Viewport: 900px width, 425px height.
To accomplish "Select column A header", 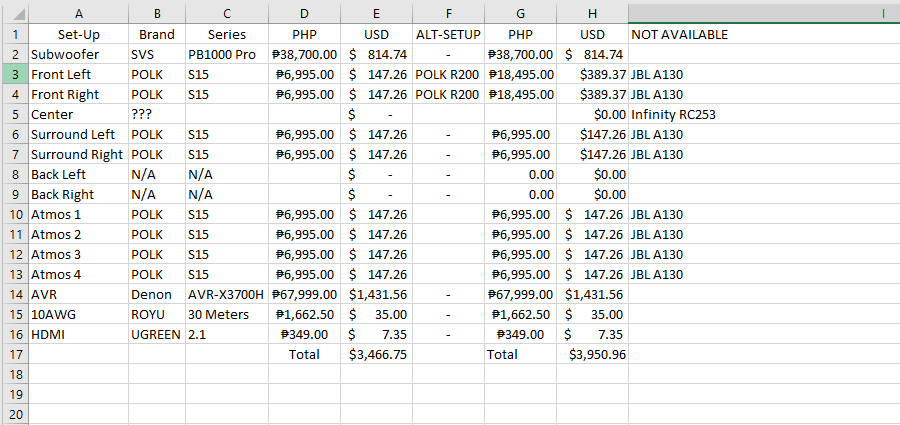I will (x=79, y=14).
